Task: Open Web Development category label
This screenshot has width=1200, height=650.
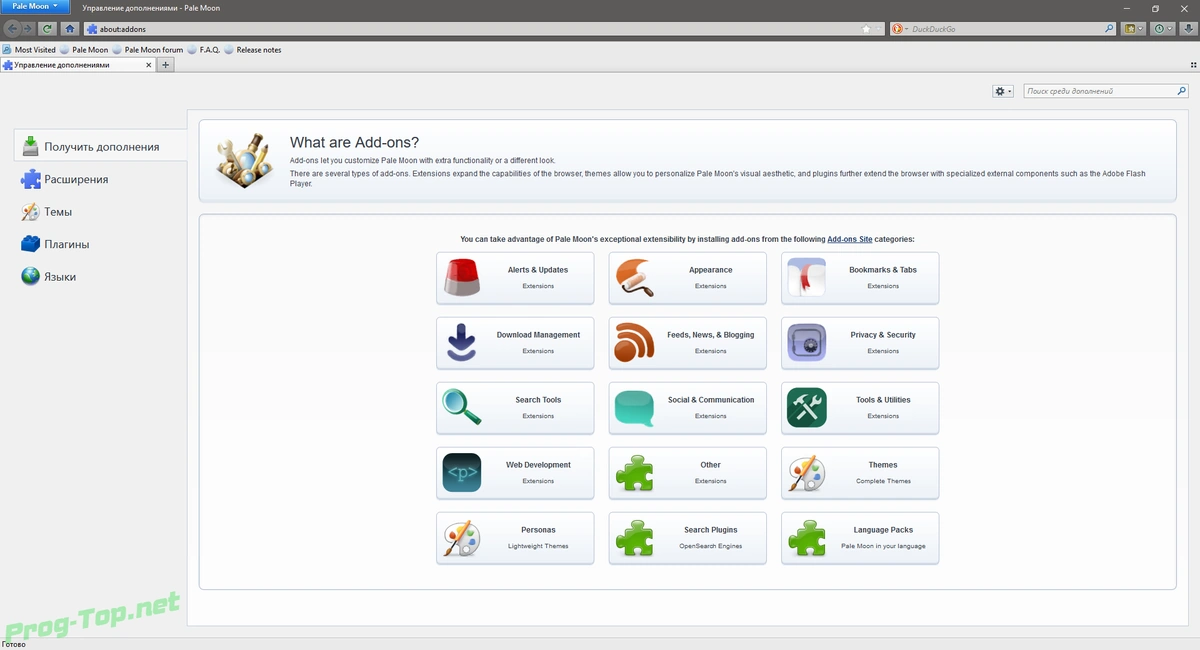Action: 538,465
